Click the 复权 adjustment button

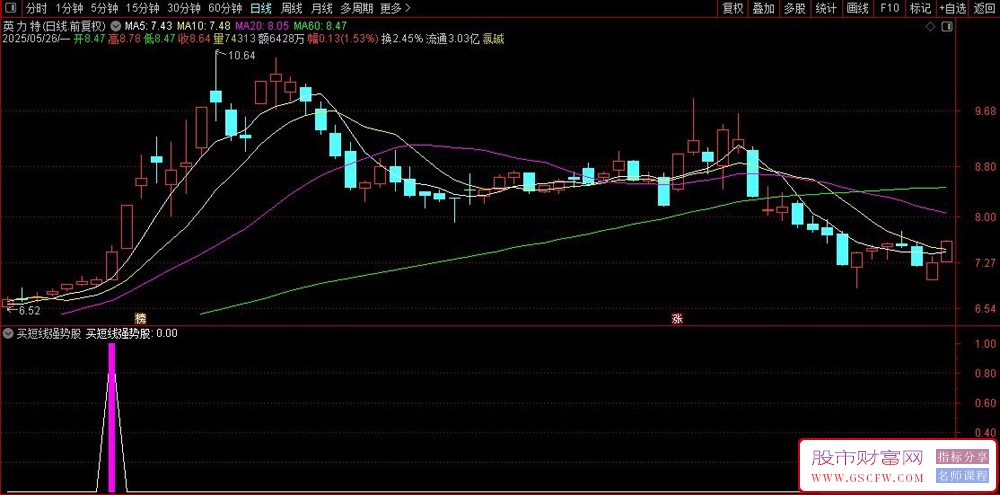click(733, 8)
